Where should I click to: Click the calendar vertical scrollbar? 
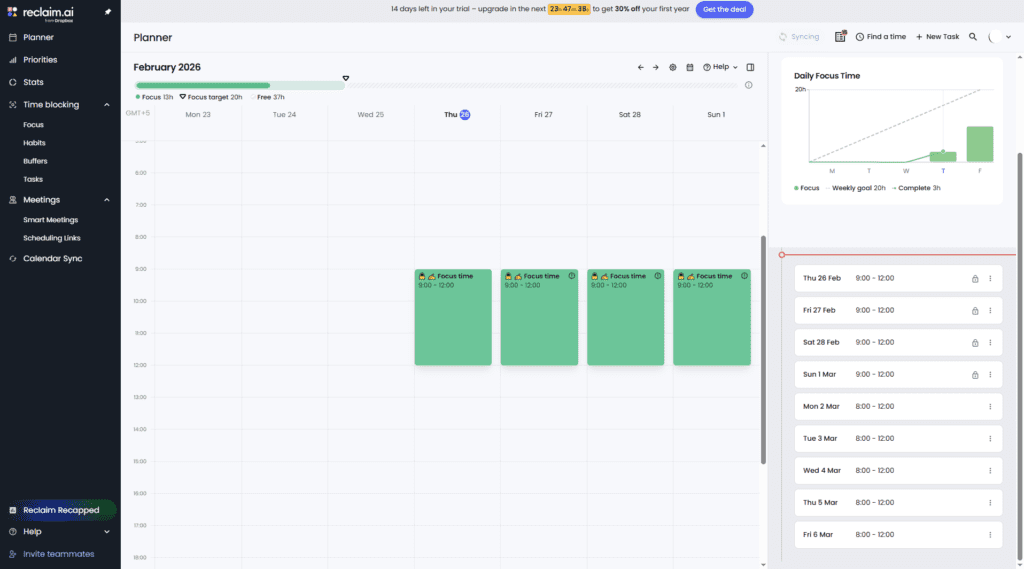pos(763,350)
